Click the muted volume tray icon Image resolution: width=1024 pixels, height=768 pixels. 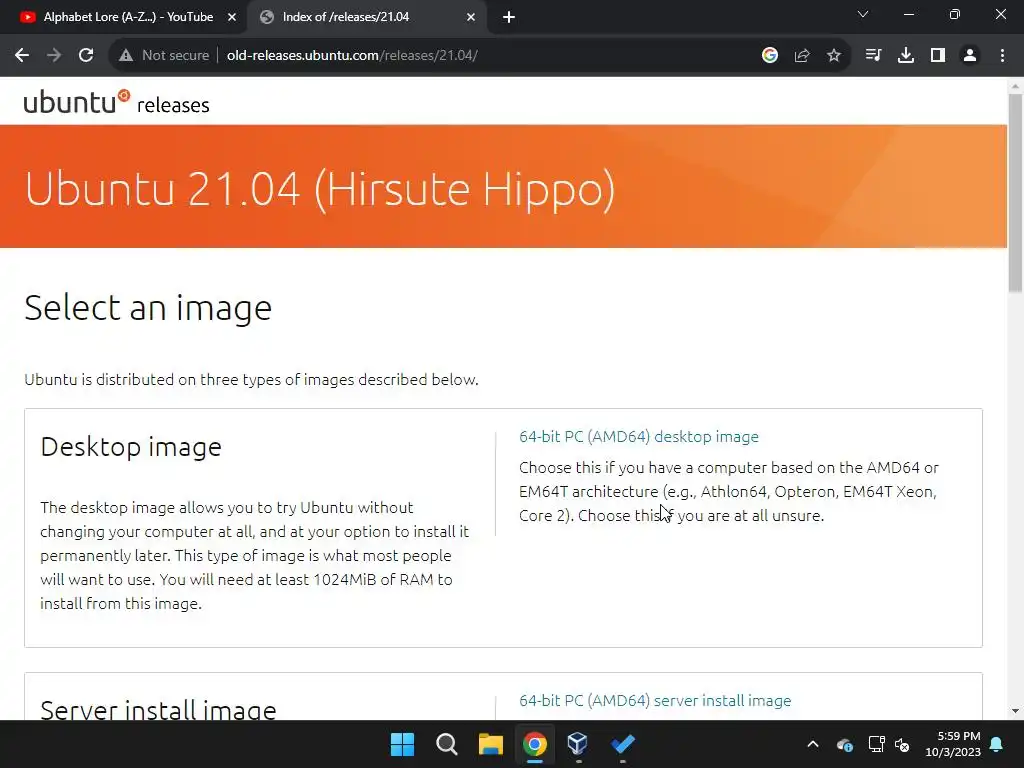pyautogui.click(x=903, y=744)
